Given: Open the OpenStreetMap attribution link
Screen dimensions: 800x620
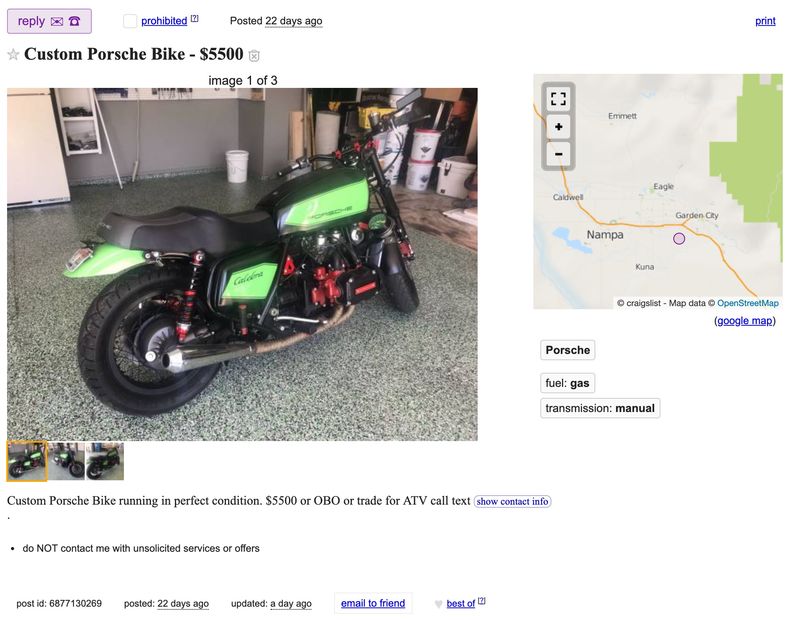Looking at the screenshot, I should point(747,303).
